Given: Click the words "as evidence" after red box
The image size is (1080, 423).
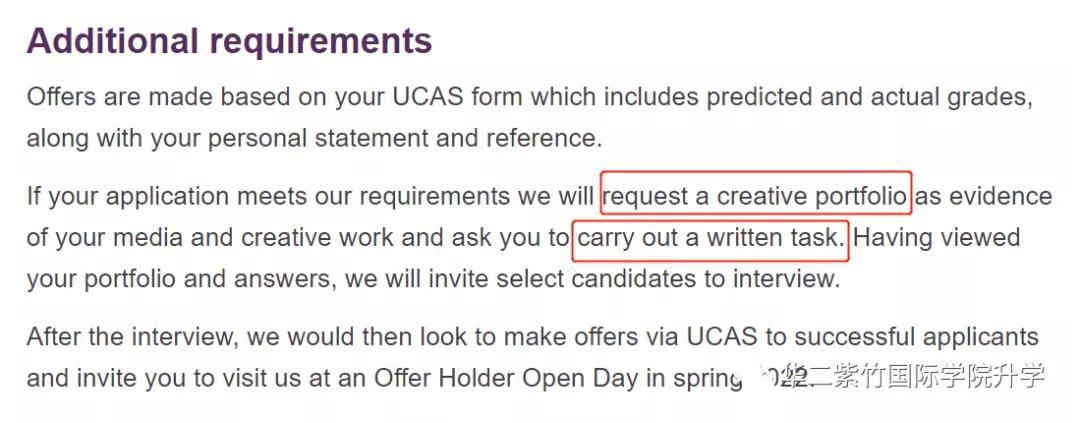Looking at the screenshot, I should (984, 196).
